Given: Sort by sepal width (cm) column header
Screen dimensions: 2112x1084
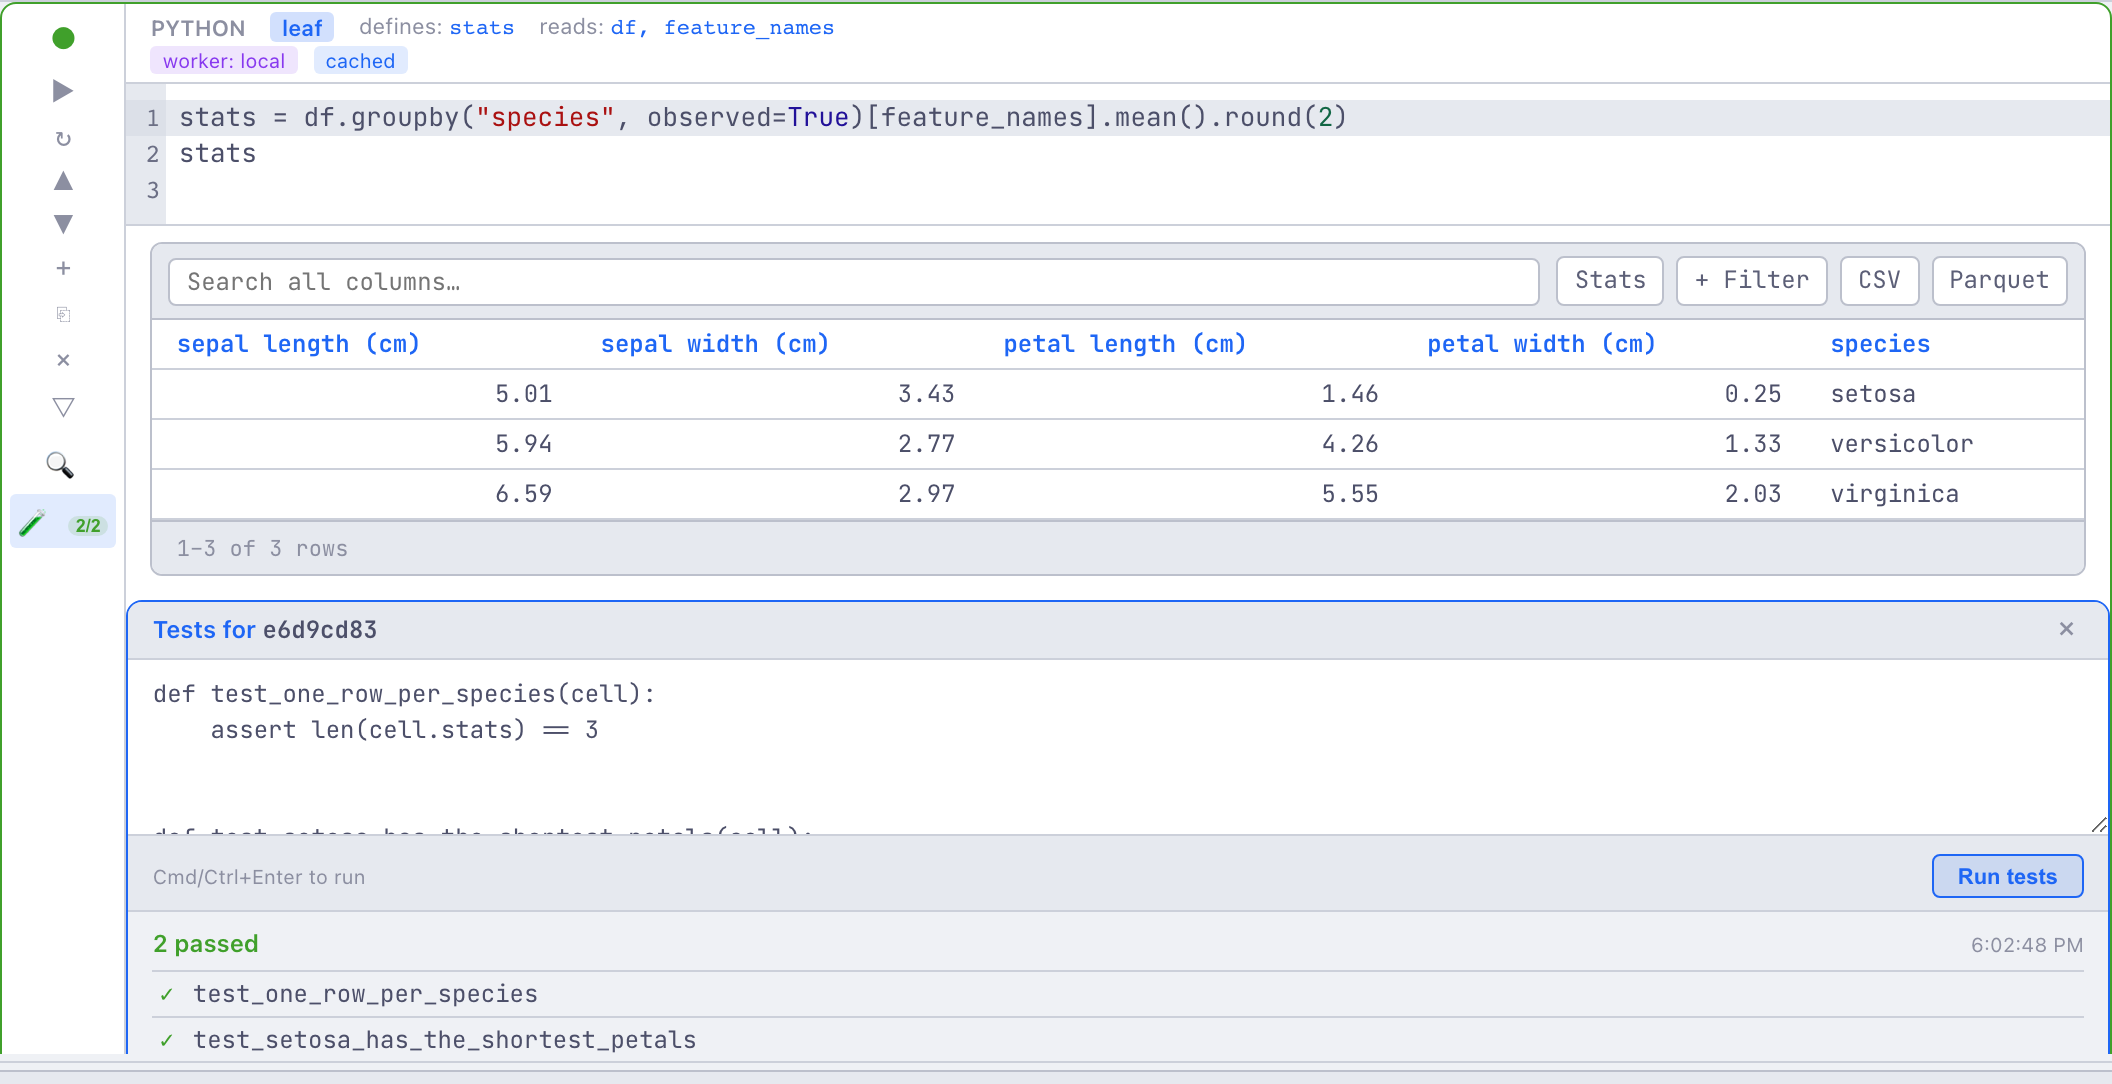Looking at the screenshot, I should point(715,344).
